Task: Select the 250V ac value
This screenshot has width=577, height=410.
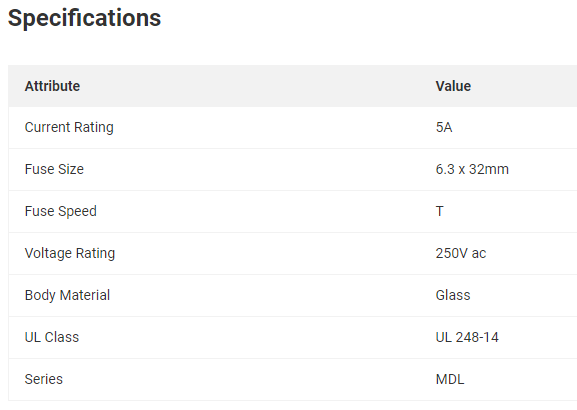Action: click(x=461, y=253)
